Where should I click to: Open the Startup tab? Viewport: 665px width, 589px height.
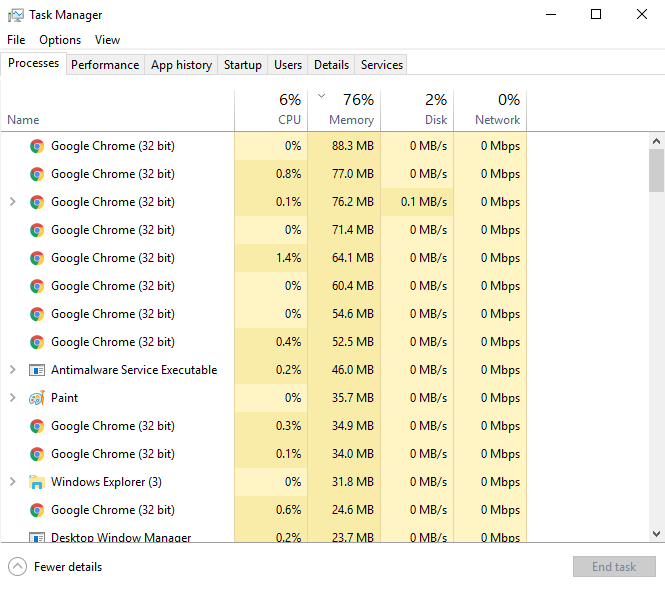click(243, 65)
